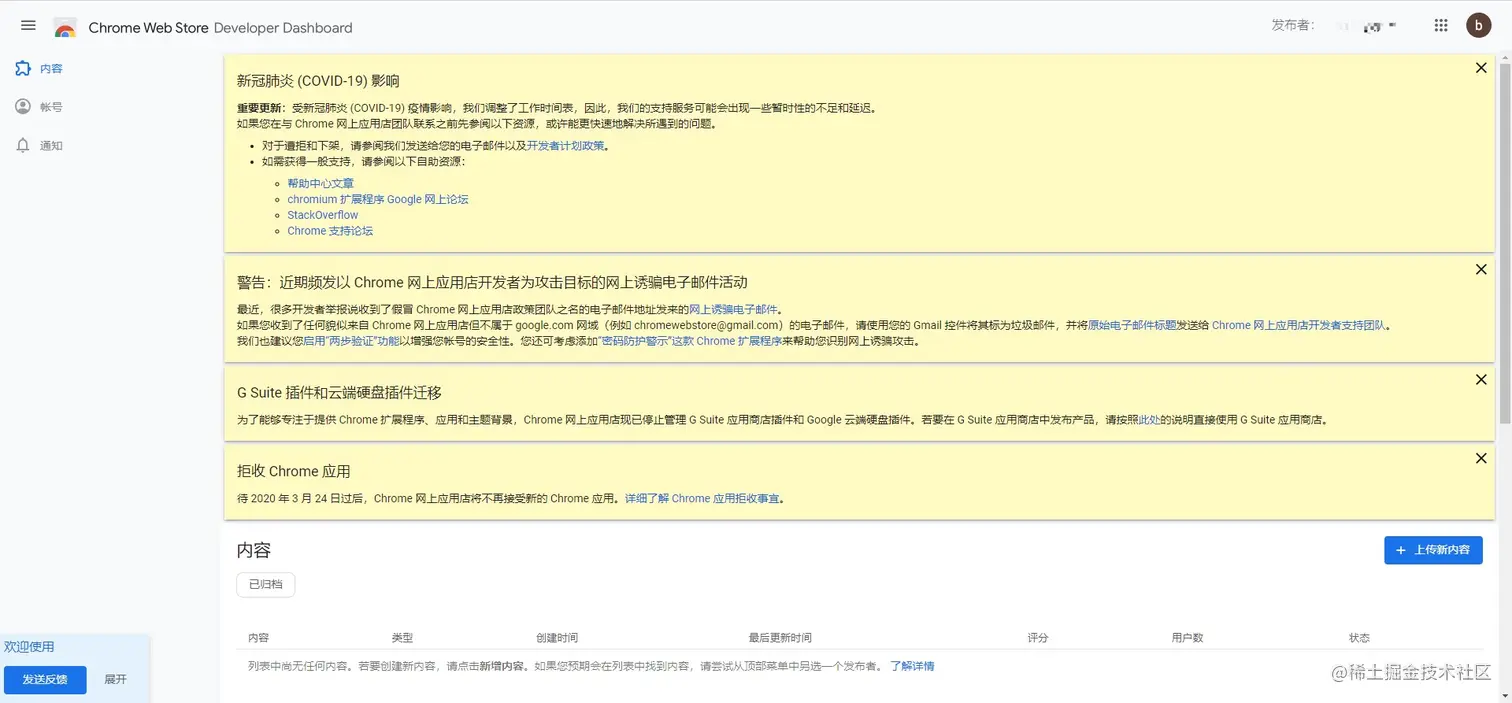The height and width of the screenshot is (703, 1512).
Task: Open the account avatar 'b'
Action: [x=1479, y=26]
